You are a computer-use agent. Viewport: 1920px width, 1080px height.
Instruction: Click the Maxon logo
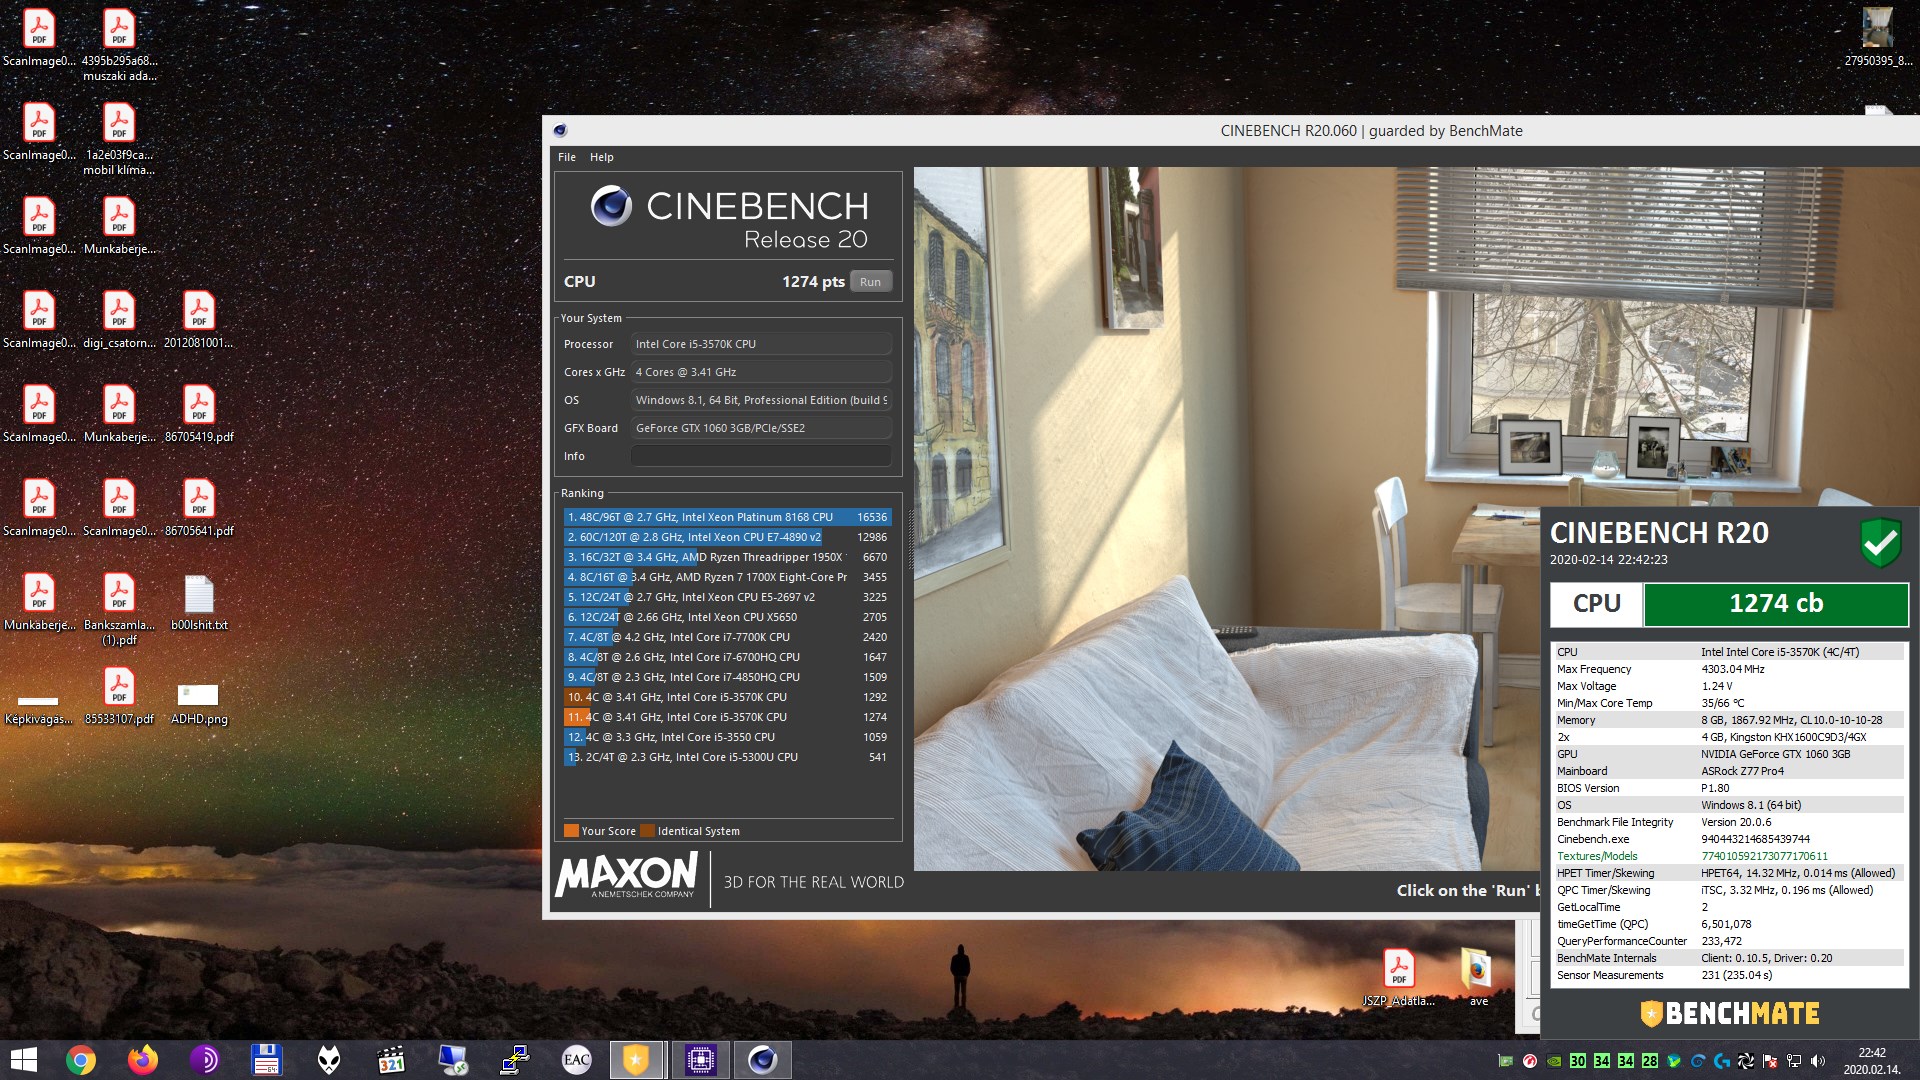[627, 876]
